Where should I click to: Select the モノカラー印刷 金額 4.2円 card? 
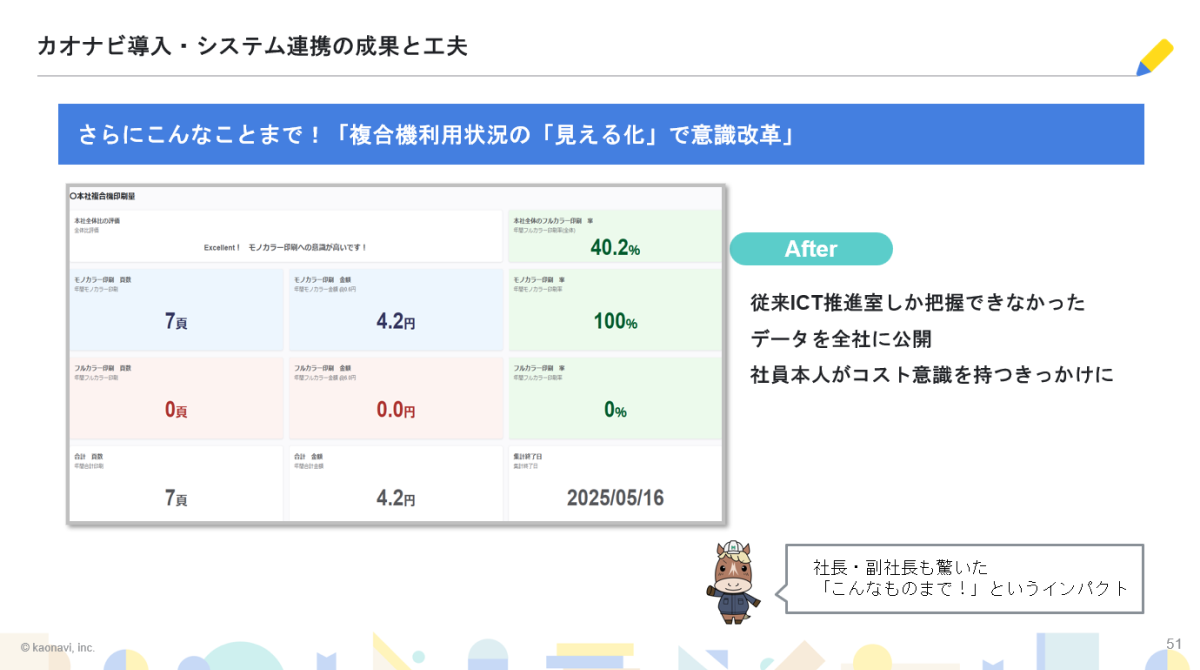[x=395, y=310]
